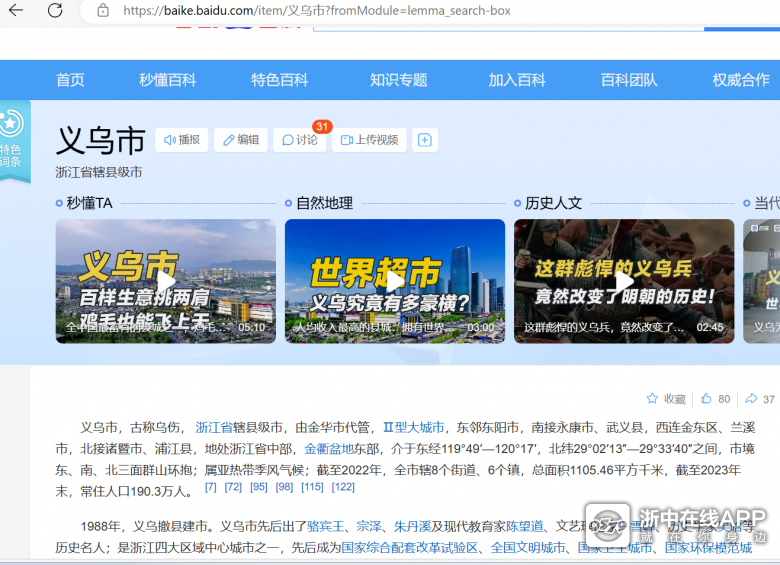Open reference [95]
The image size is (780, 565).
pyautogui.click(x=259, y=487)
